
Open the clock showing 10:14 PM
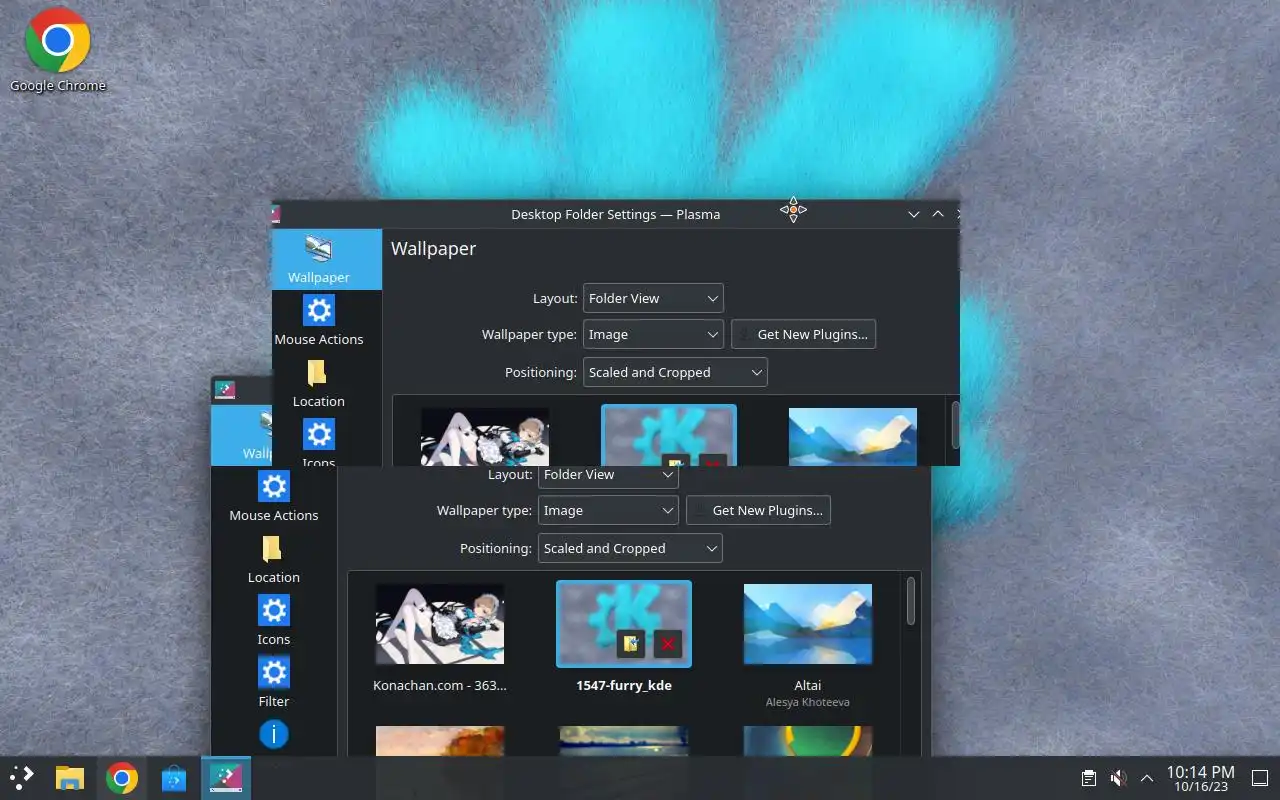tap(1200, 778)
